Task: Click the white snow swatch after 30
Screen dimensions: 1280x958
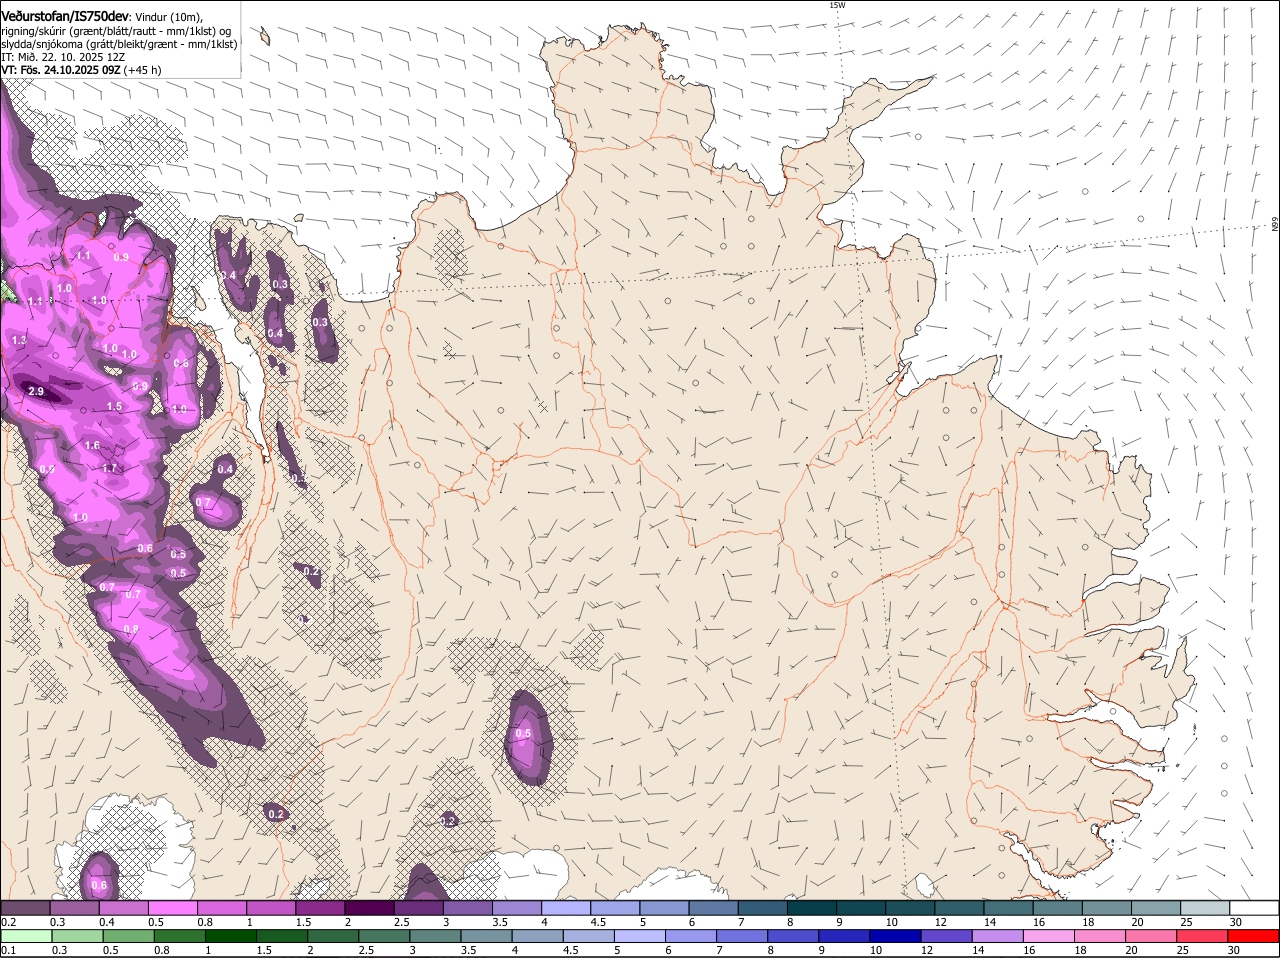Action: click(x=1255, y=907)
